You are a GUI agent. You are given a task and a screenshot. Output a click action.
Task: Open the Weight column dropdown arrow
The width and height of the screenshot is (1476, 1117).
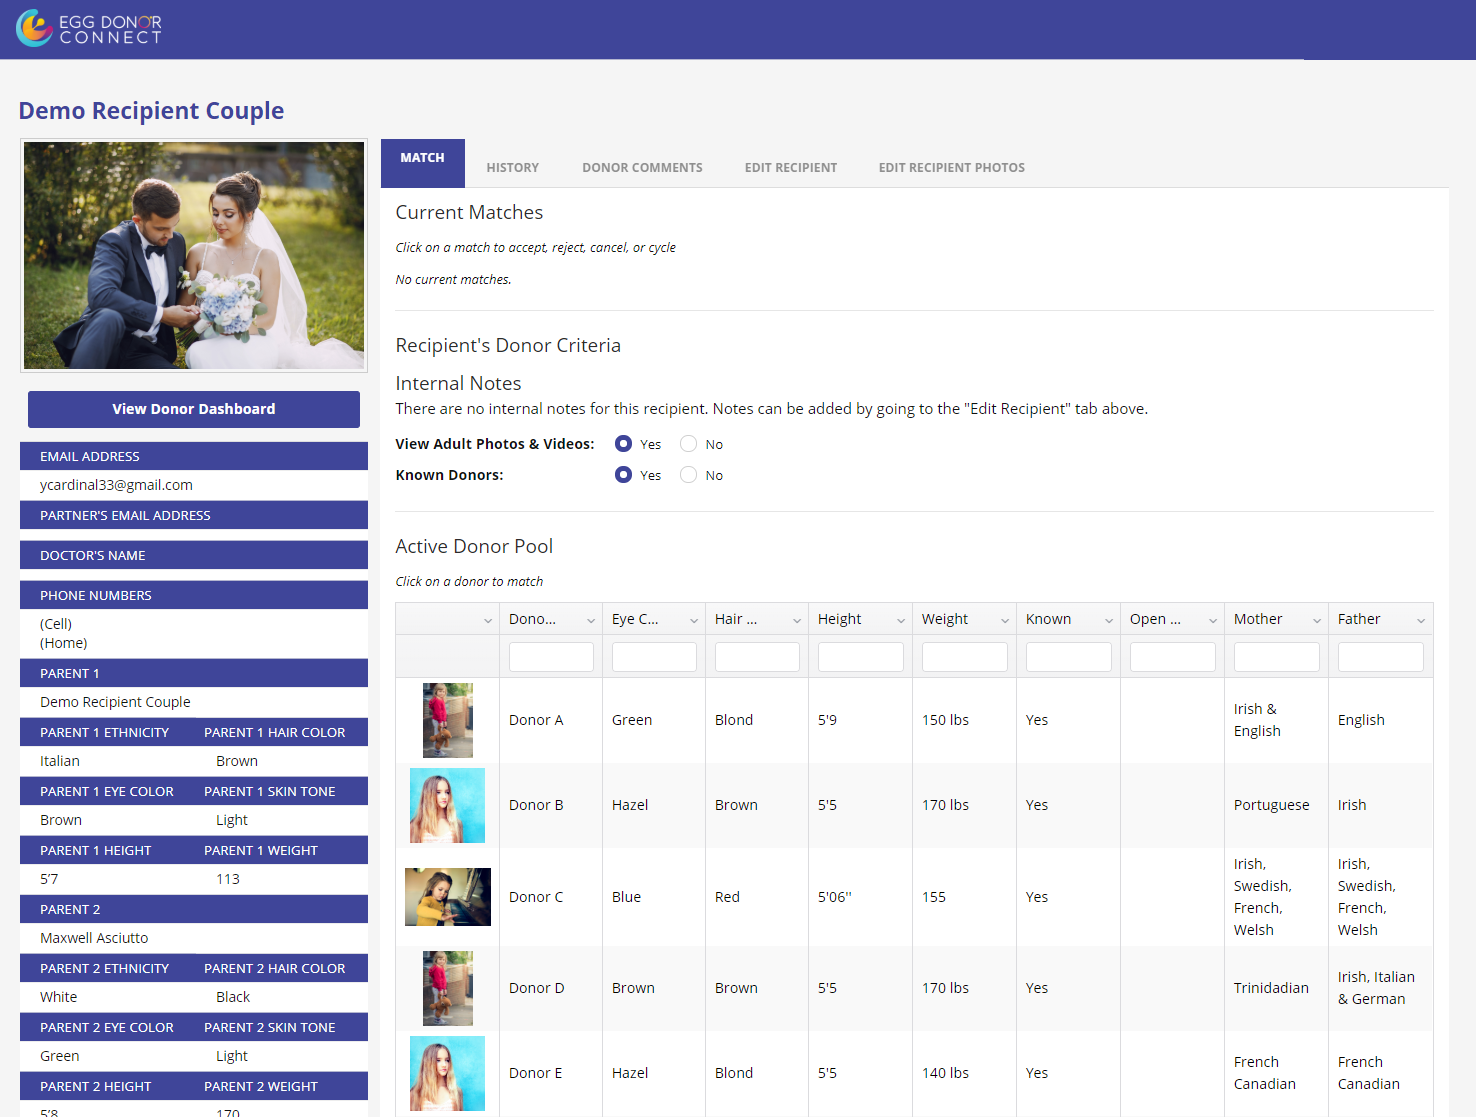(1004, 620)
